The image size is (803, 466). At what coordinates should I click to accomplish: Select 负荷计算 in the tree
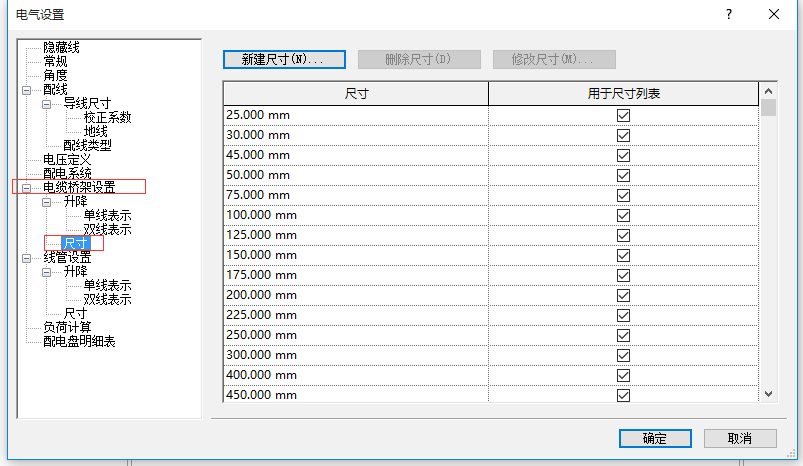(67, 327)
